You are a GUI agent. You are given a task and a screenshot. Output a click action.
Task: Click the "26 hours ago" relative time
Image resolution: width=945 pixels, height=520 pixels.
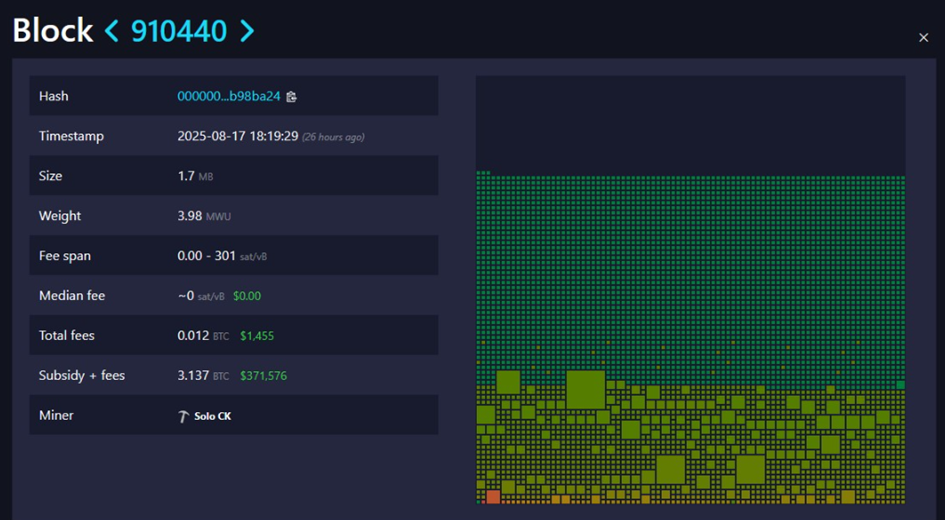click(333, 137)
